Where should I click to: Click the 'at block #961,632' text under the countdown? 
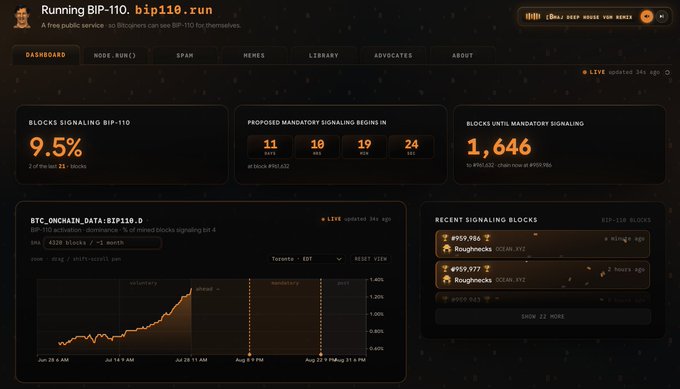pos(268,166)
